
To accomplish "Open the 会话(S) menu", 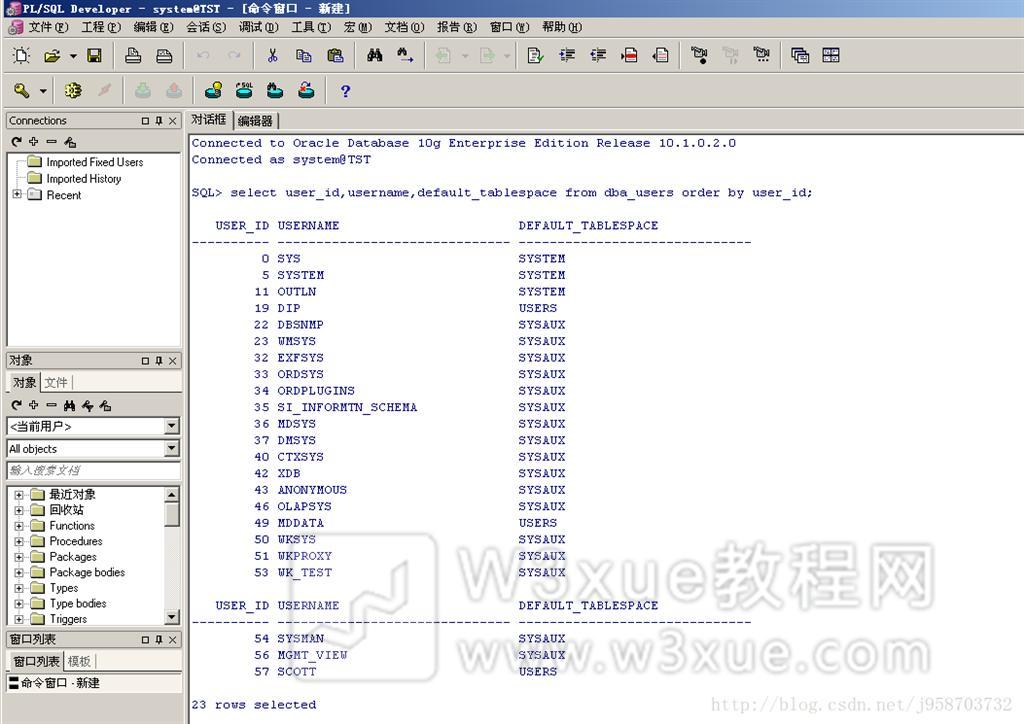I will coord(206,27).
